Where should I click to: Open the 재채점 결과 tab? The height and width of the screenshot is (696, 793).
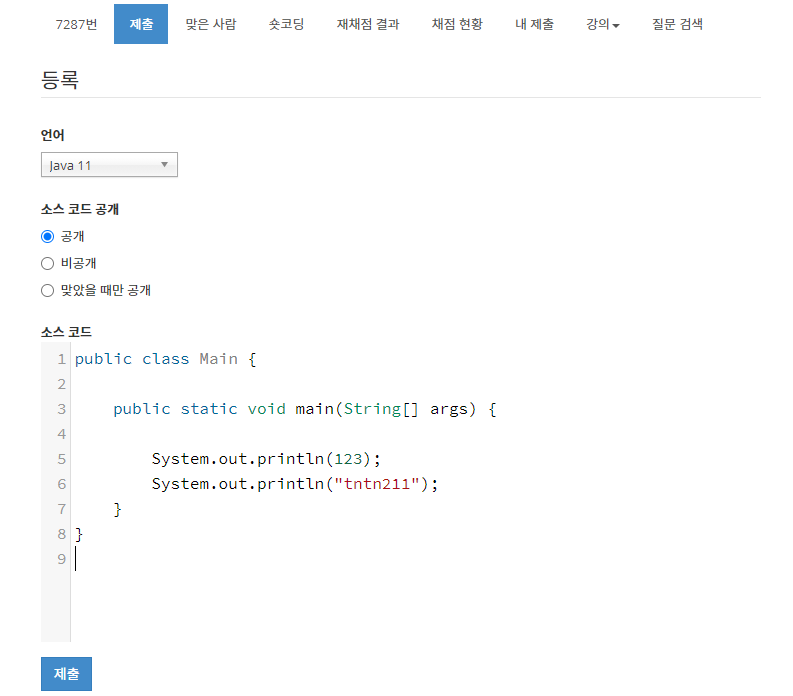click(x=368, y=24)
